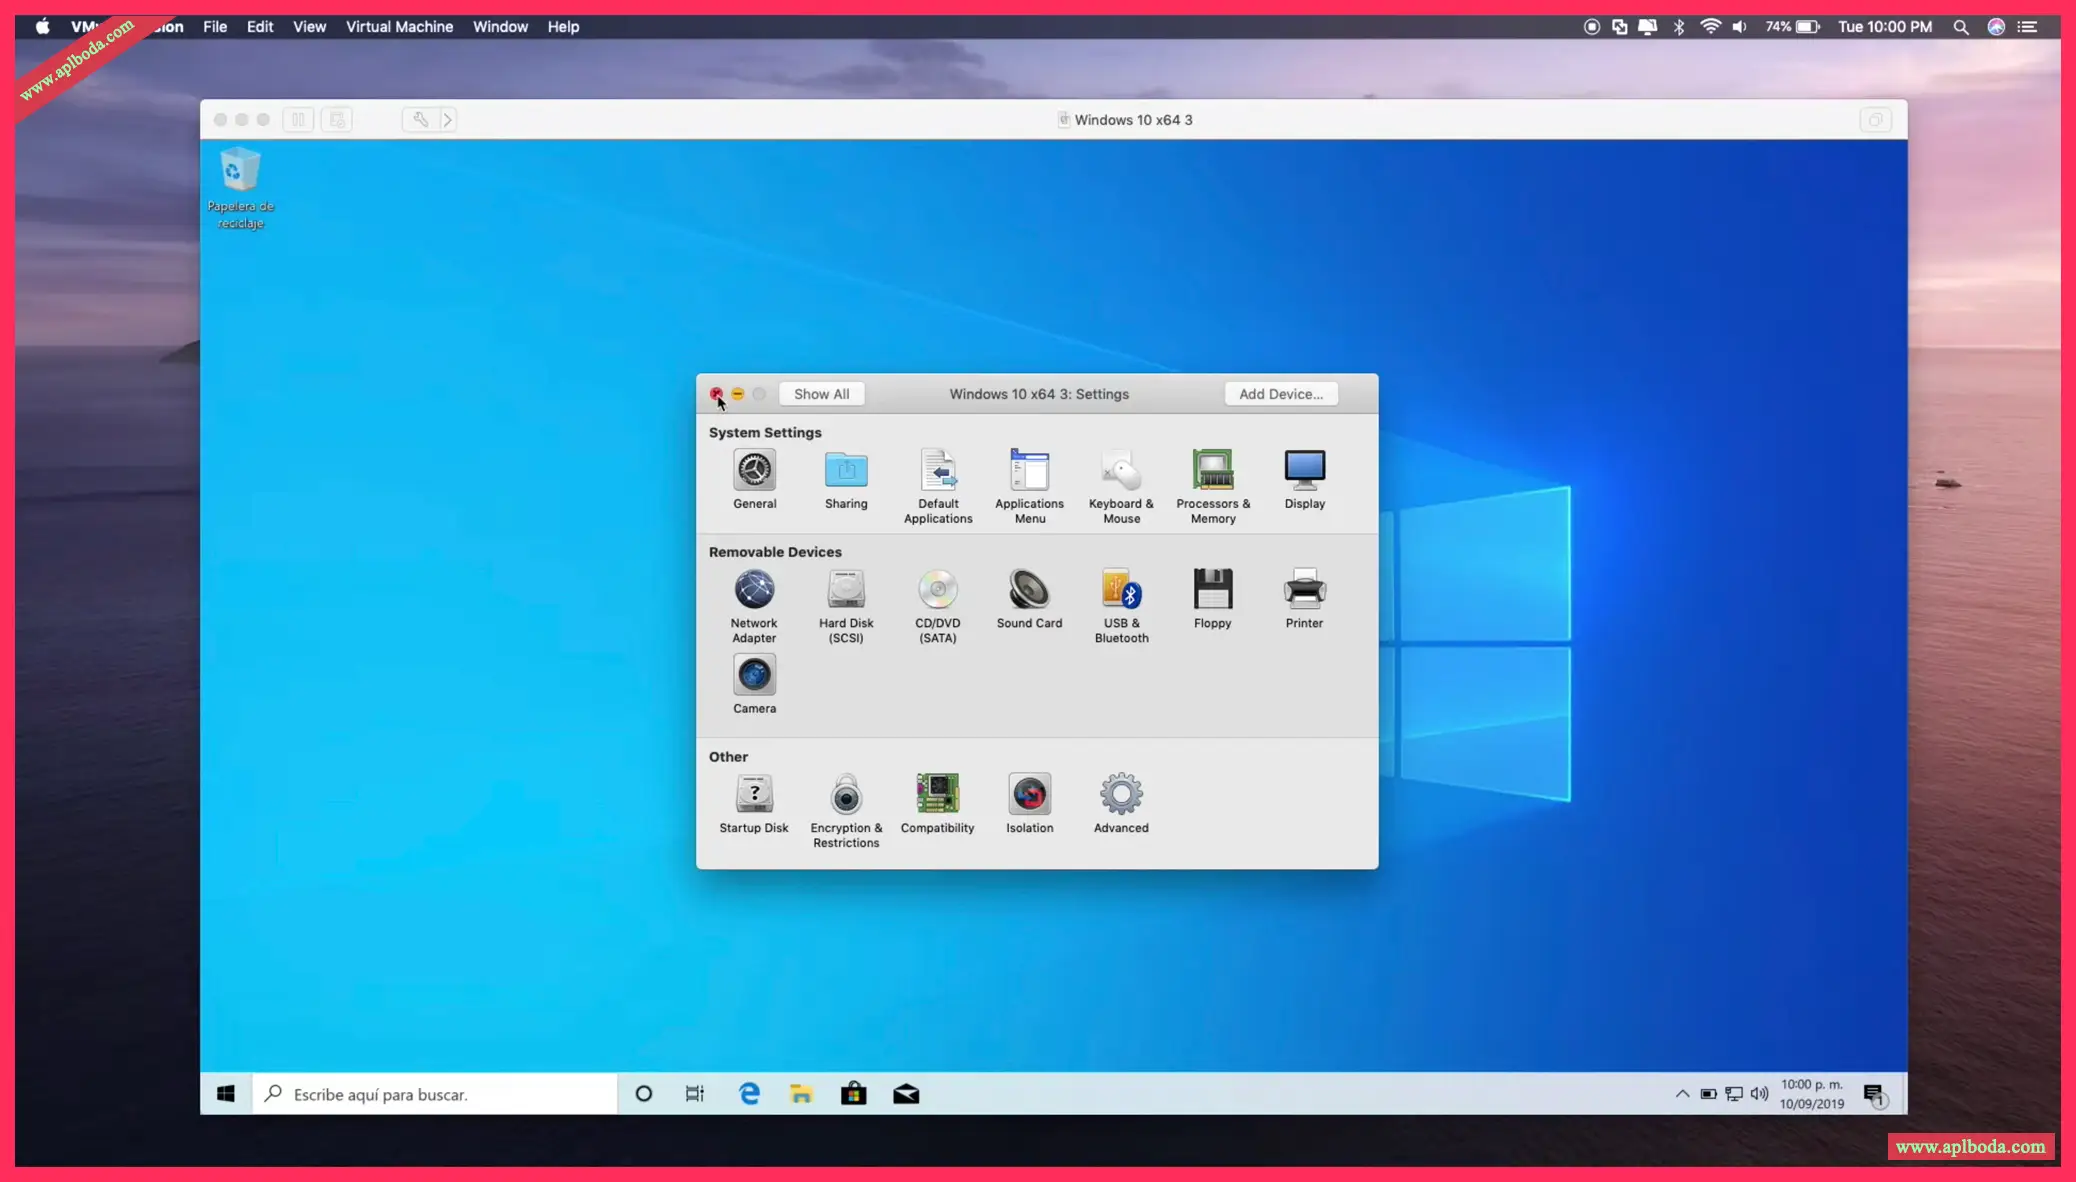Open Hard Disk (SCSI) settings

pyautogui.click(x=846, y=606)
